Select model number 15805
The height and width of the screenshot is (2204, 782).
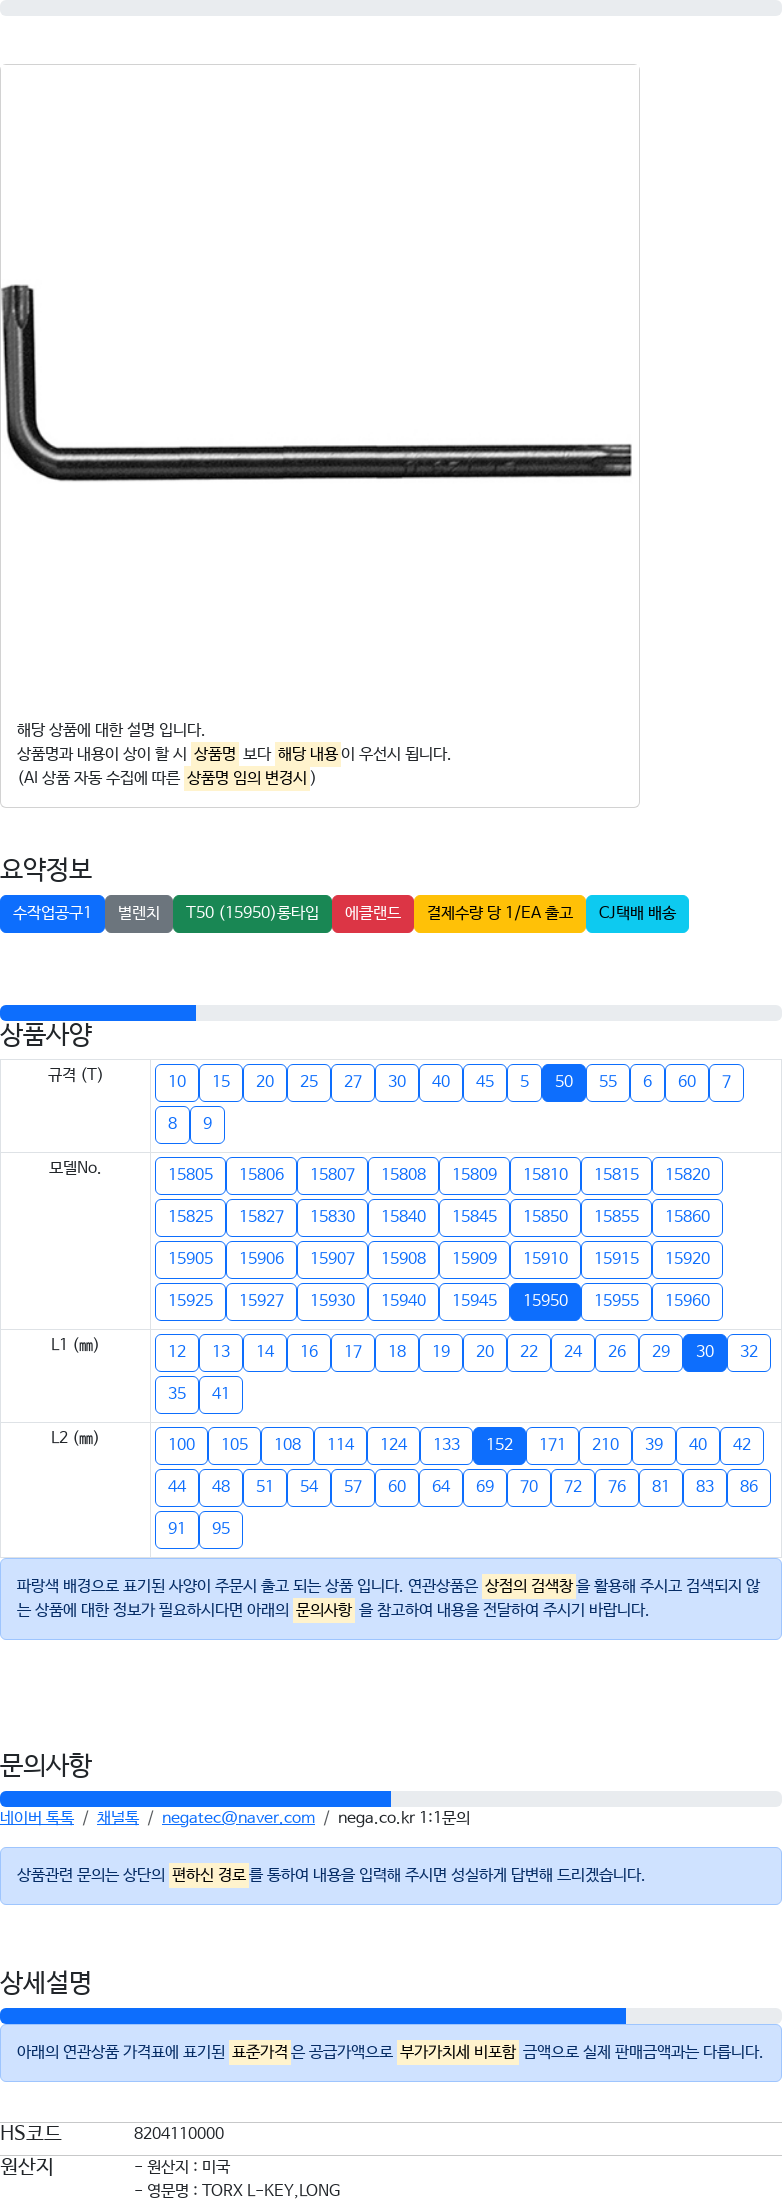190,1175
